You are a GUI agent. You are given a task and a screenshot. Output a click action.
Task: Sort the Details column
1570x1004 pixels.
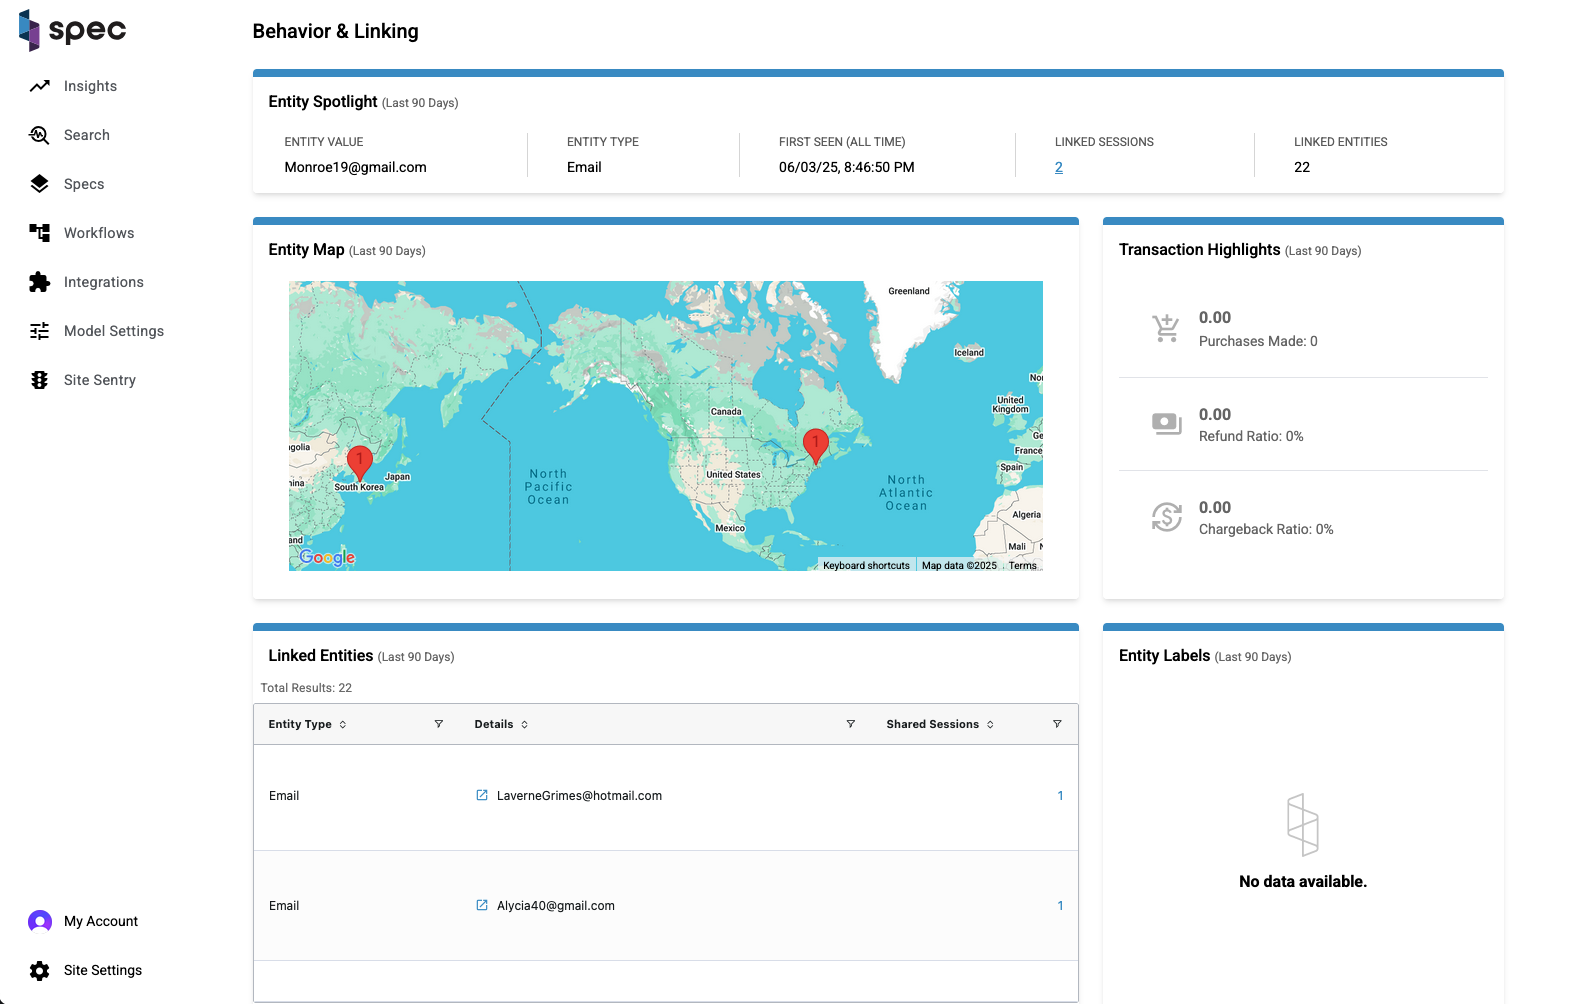point(524,725)
